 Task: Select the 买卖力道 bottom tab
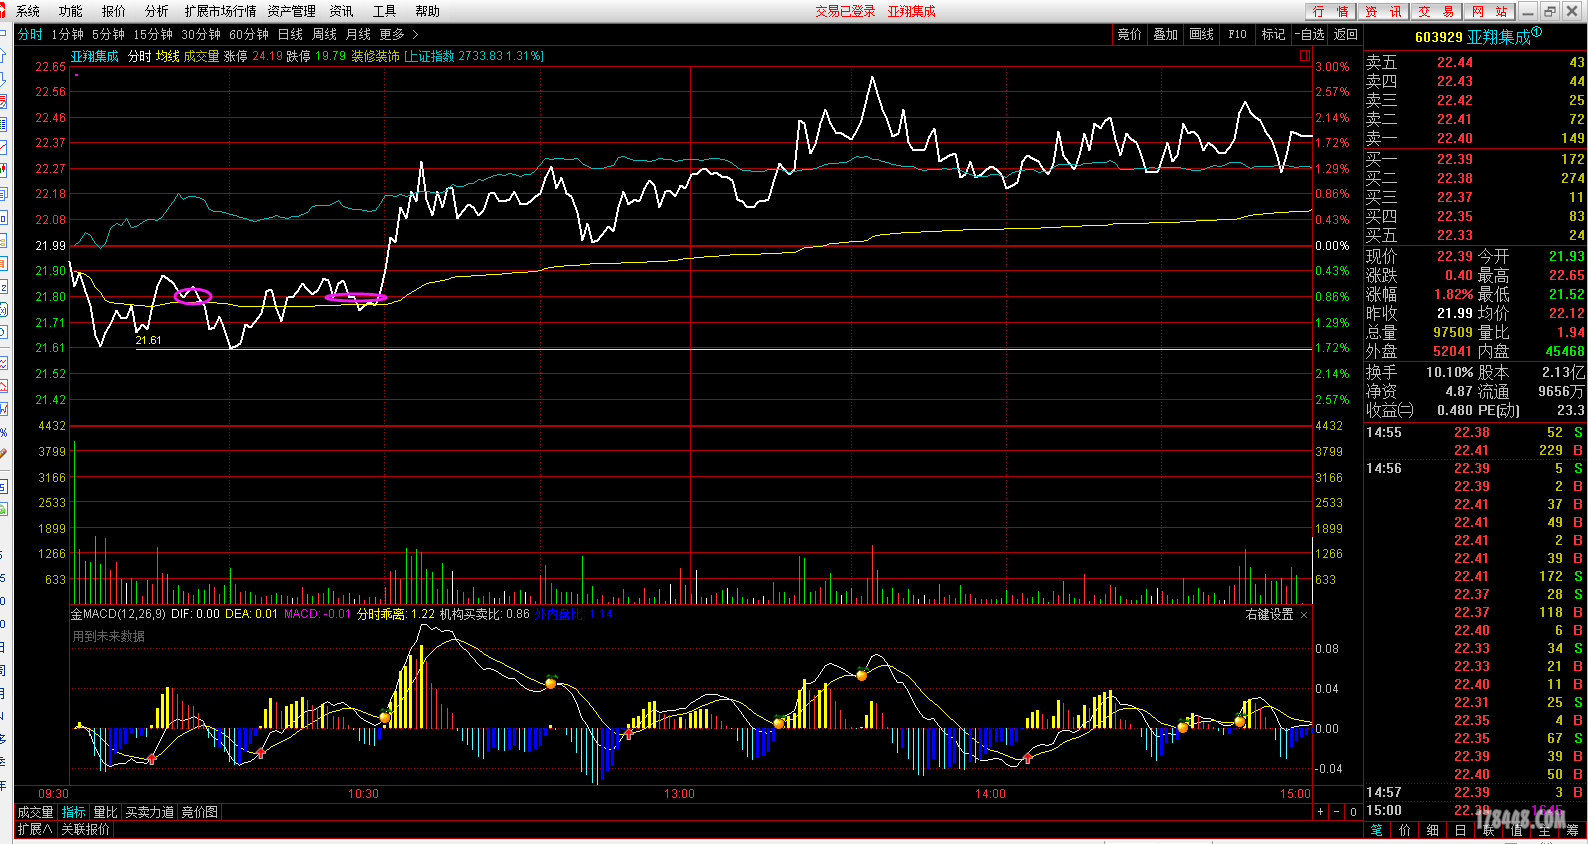[x=149, y=812]
